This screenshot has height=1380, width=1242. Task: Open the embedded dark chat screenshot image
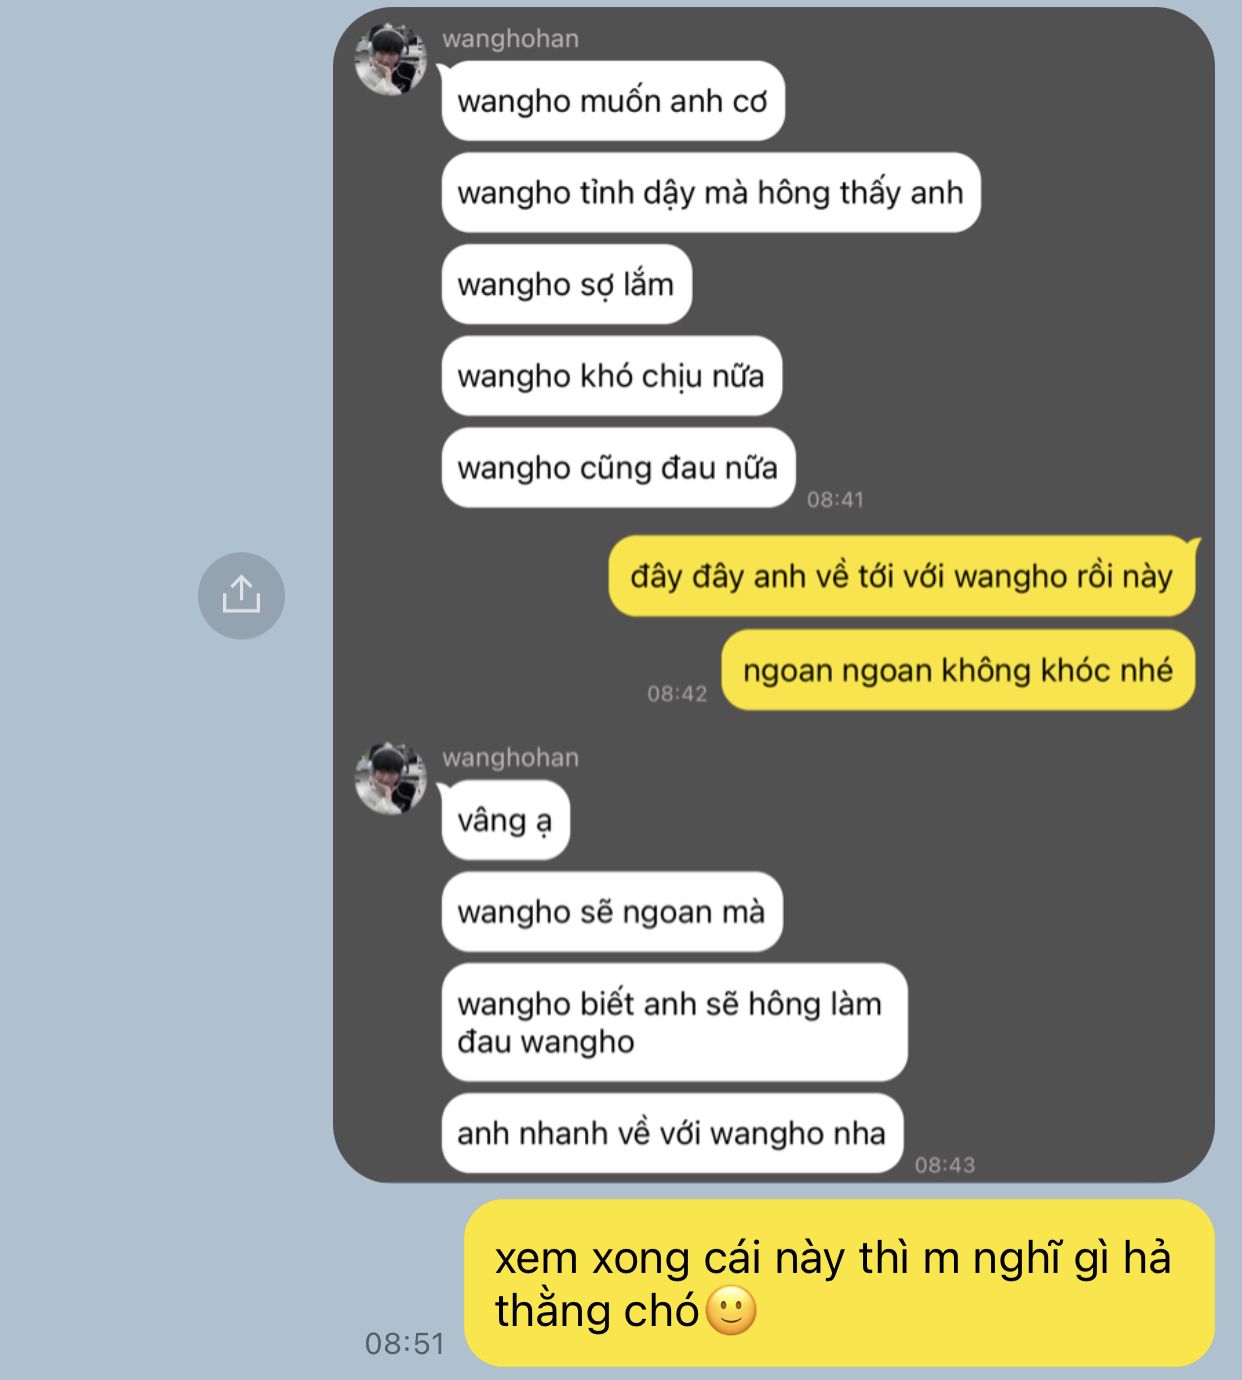[774, 595]
